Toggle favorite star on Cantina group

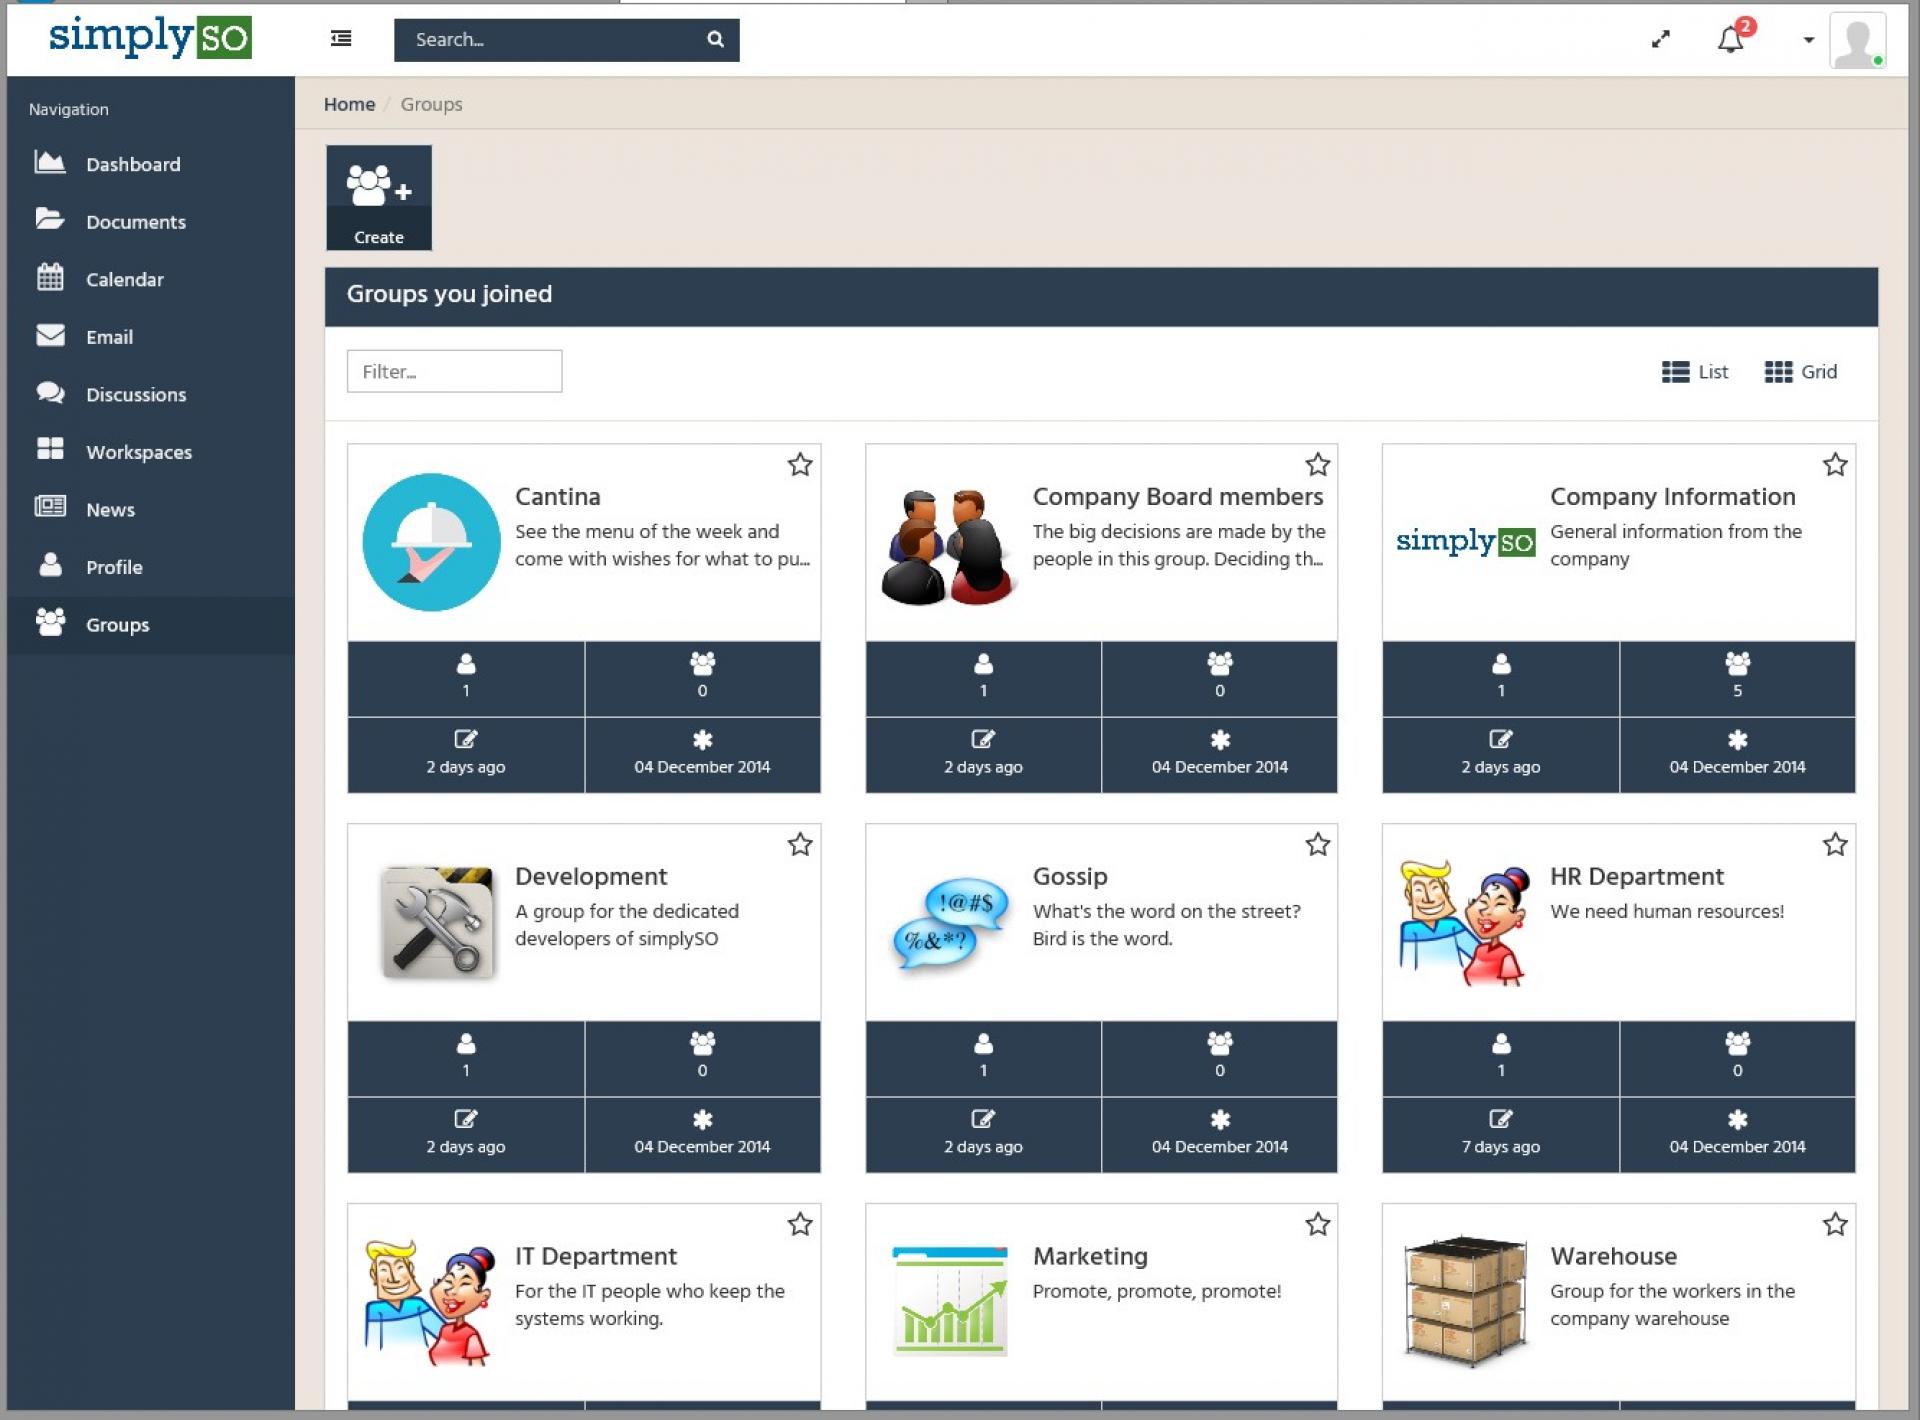tap(800, 464)
